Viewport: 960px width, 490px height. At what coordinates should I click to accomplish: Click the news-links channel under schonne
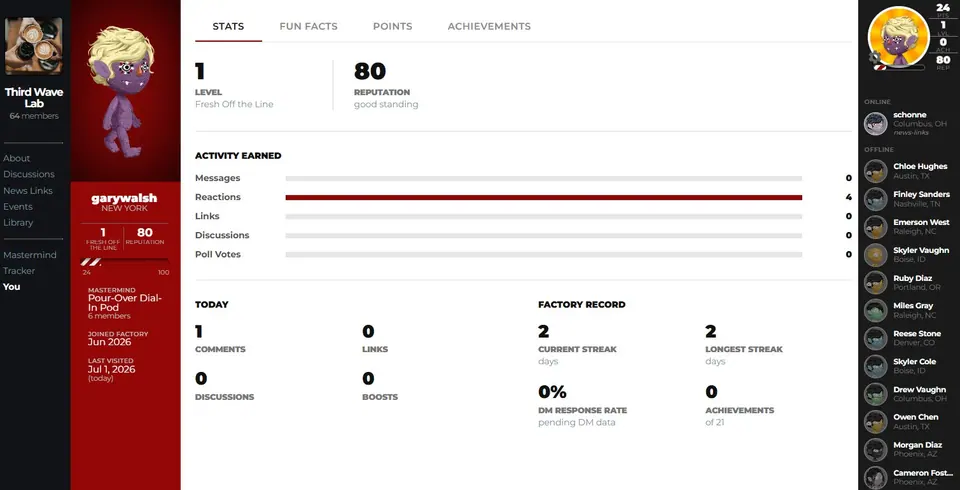pyautogui.click(x=910, y=132)
